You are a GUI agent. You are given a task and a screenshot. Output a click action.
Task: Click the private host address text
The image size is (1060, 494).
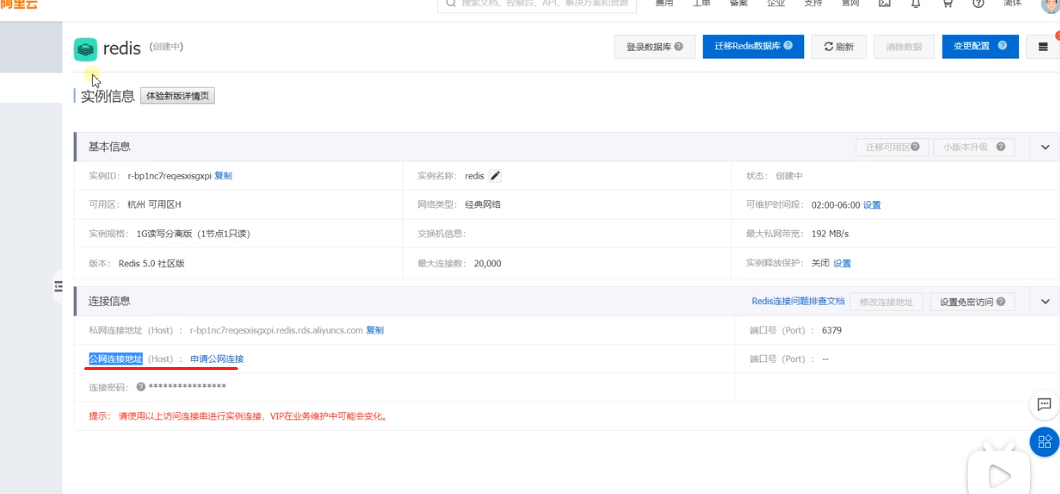tap(276, 330)
